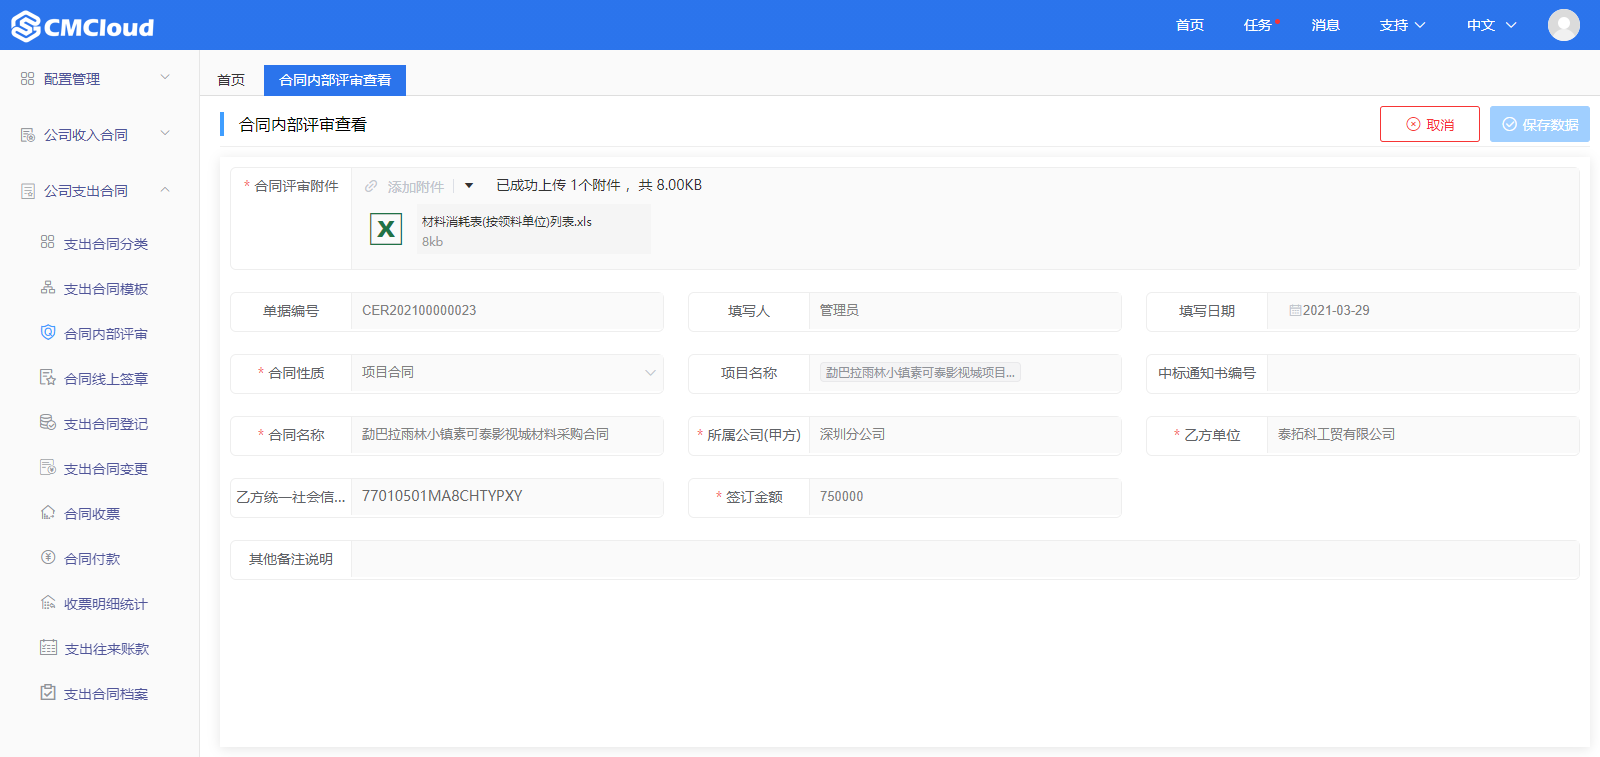Click the CMCloud logo

(x=83, y=26)
